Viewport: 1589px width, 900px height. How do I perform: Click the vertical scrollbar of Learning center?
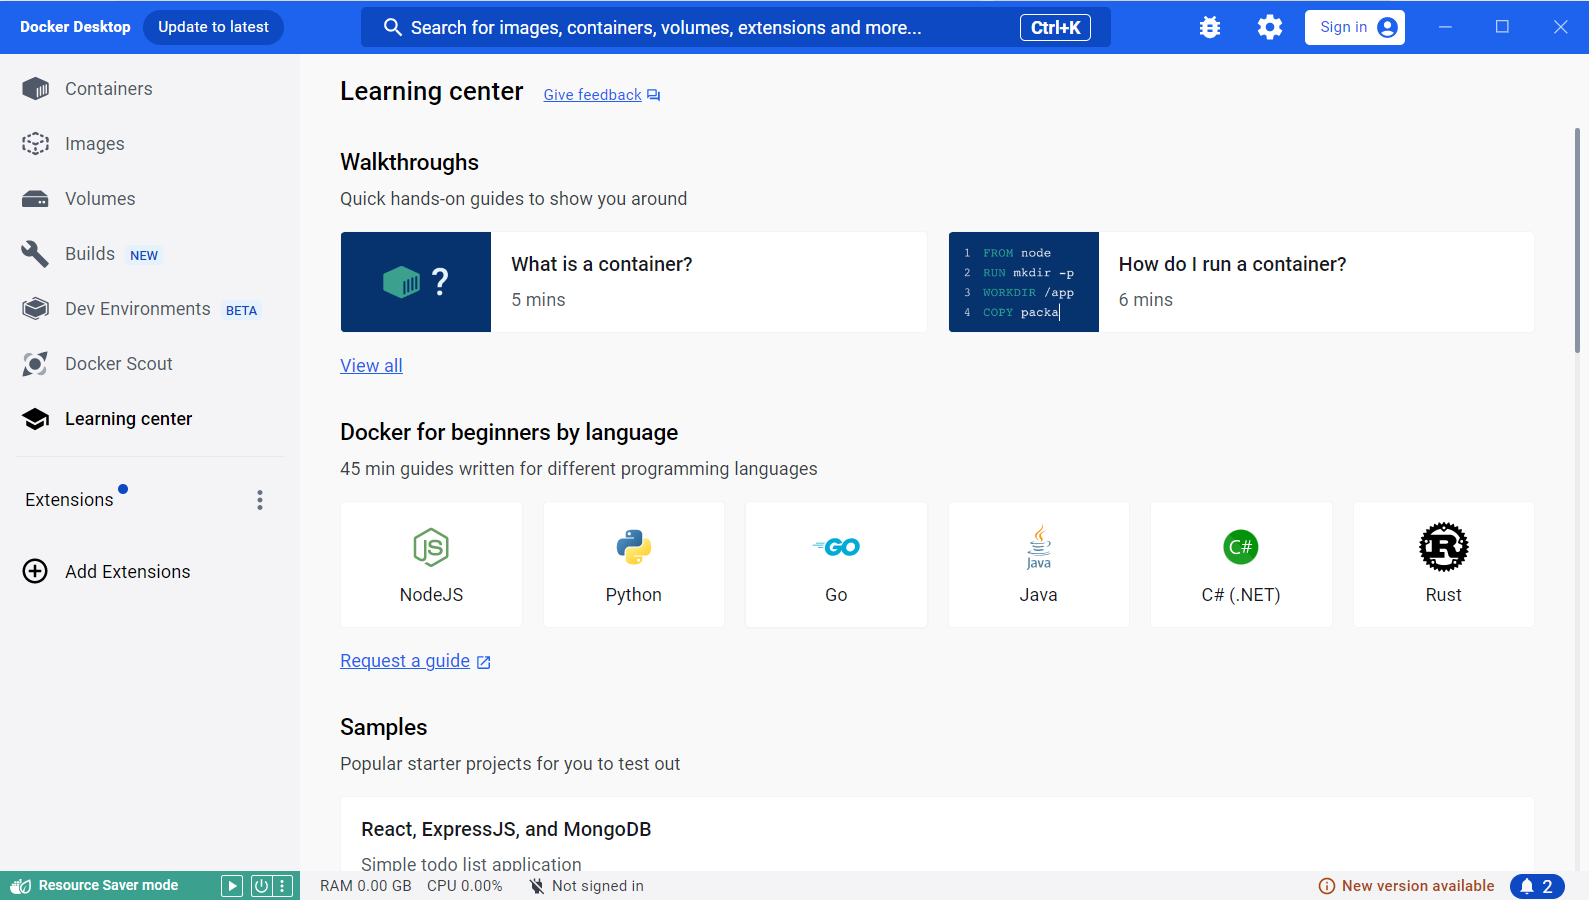coord(1577,240)
